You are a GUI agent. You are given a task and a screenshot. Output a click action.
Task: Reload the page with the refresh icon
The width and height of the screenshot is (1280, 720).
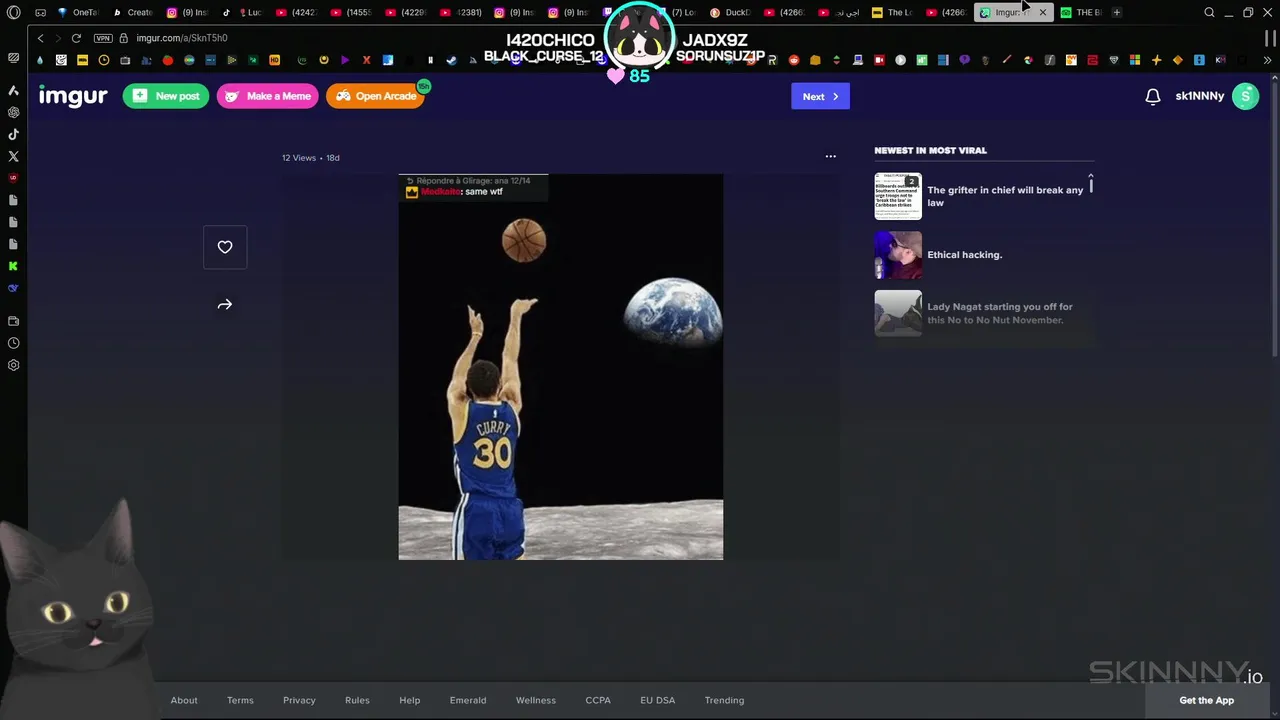(x=76, y=38)
